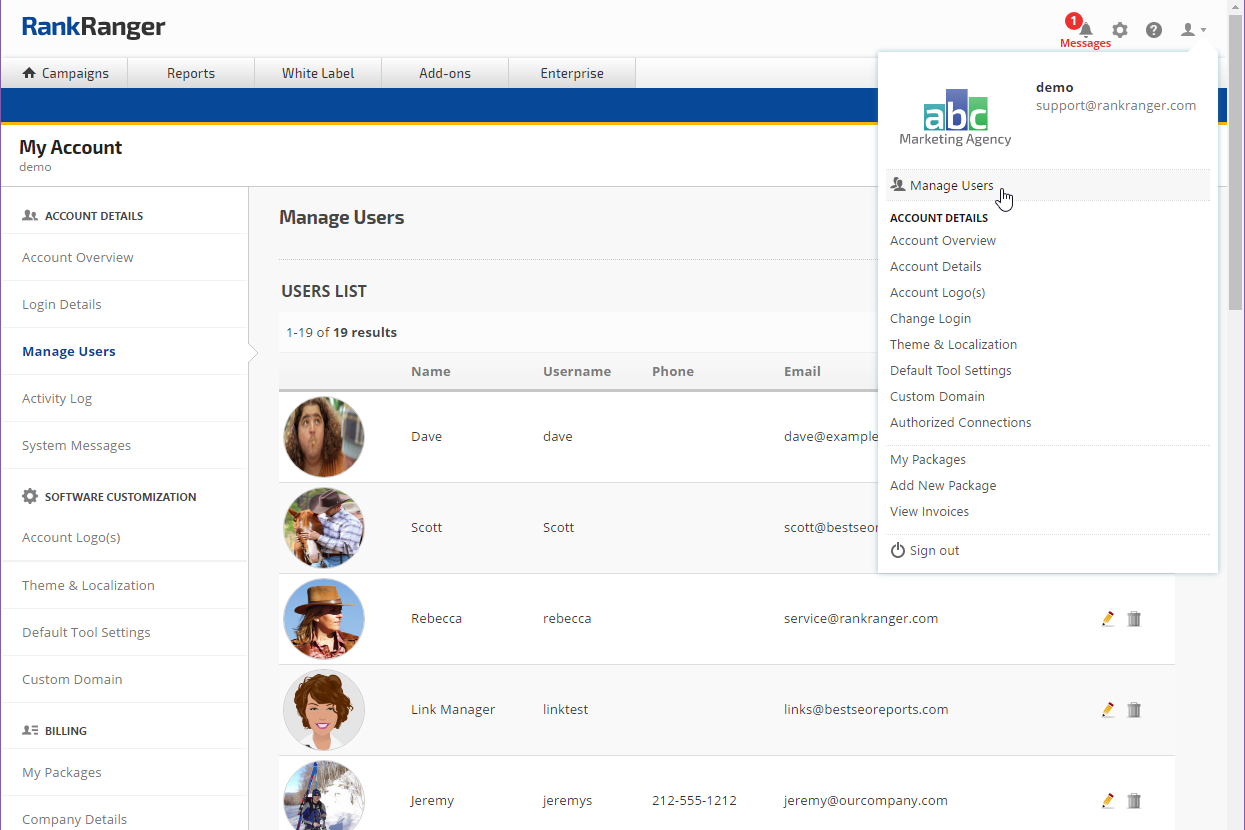Delete Jeremy's user via trash icon
The height and width of the screenshot is (830, 1245).
point(1134,801)
